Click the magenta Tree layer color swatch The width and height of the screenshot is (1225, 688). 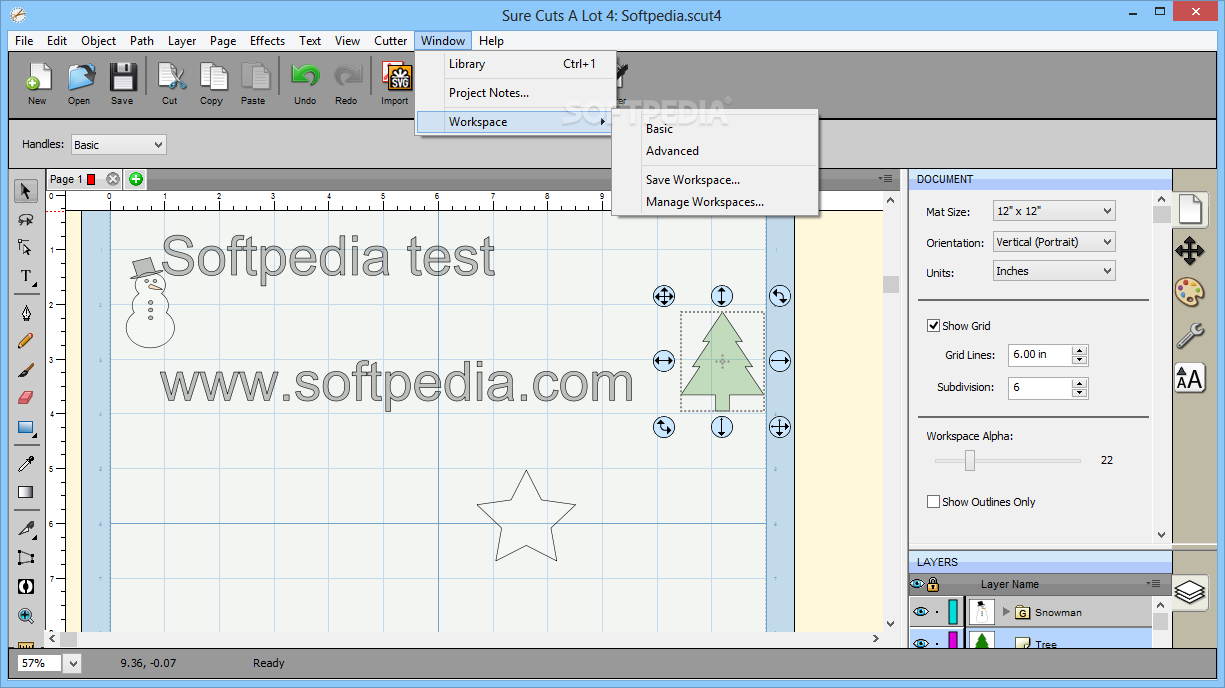click(x=952, y=640)
